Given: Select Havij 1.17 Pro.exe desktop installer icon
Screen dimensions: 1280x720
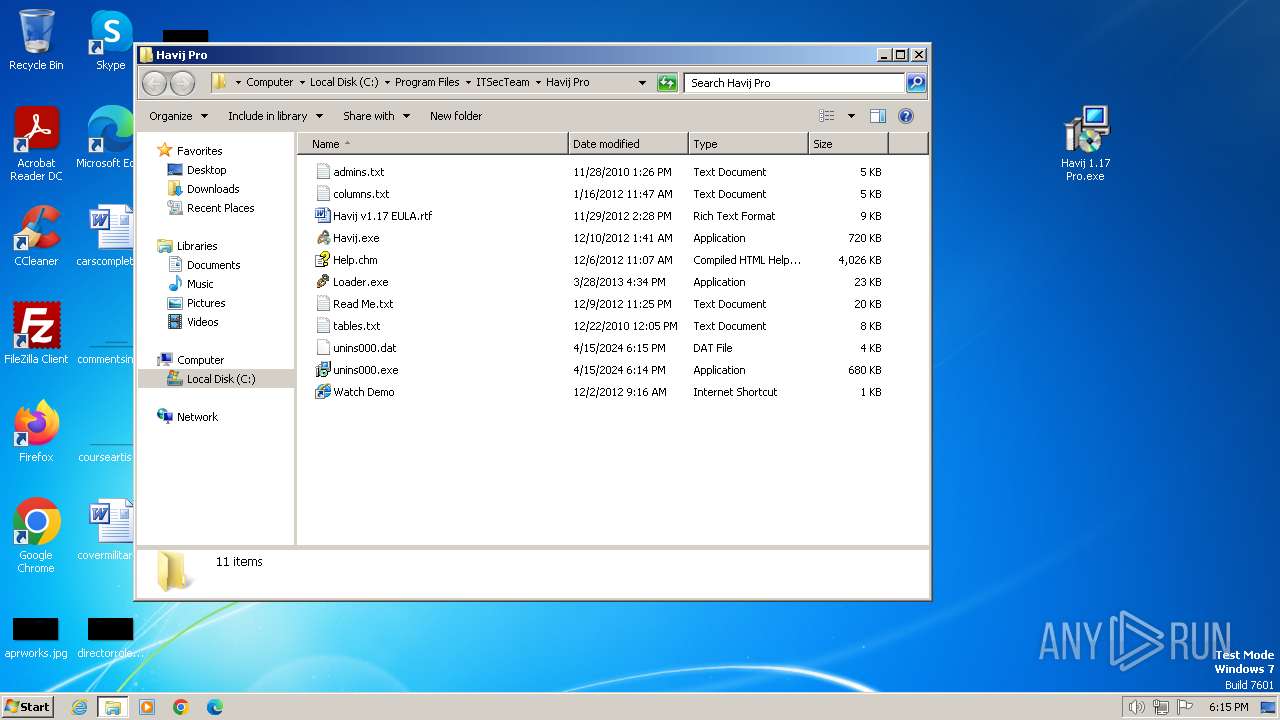Looking at the screenshot, I should coord(1085,144).
